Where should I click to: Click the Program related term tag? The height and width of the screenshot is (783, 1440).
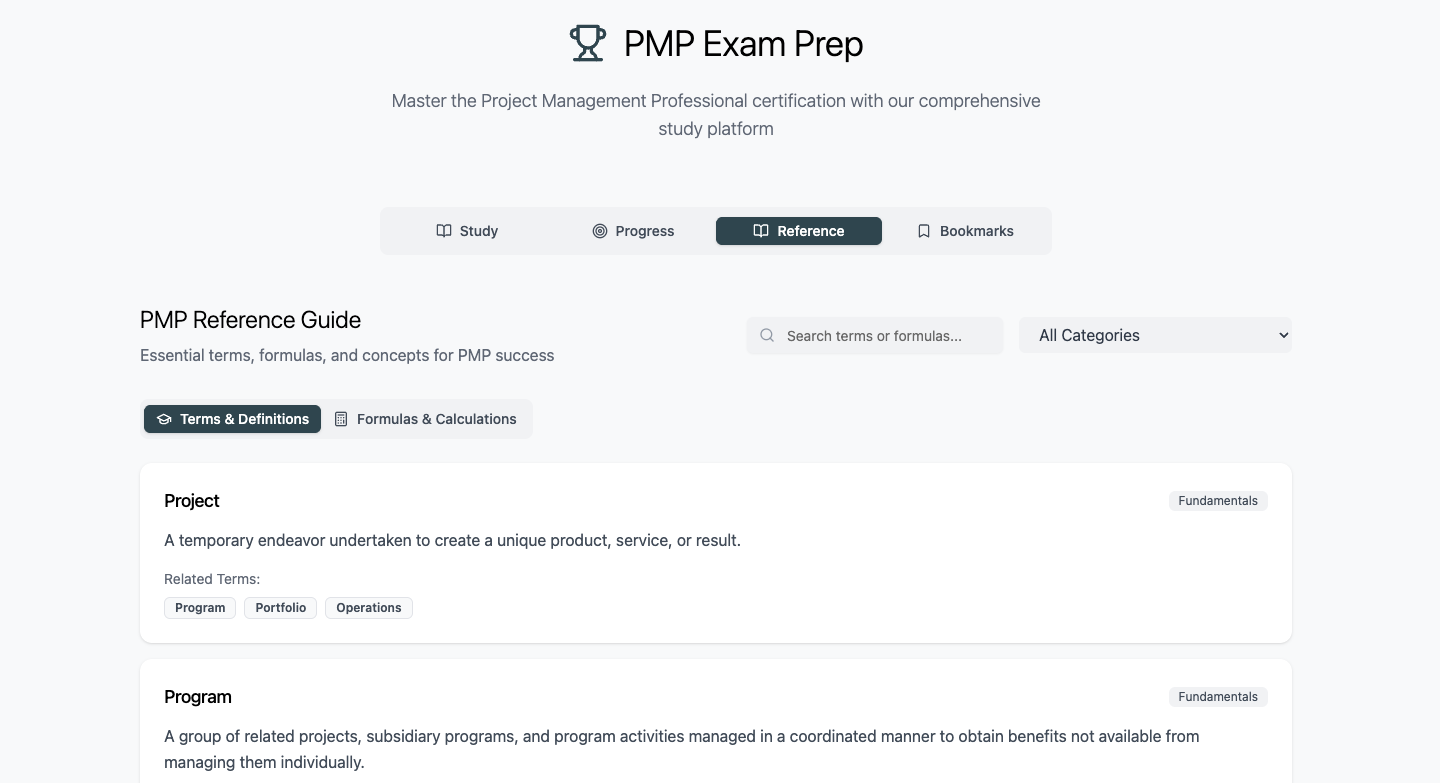(x=200, y=608)
